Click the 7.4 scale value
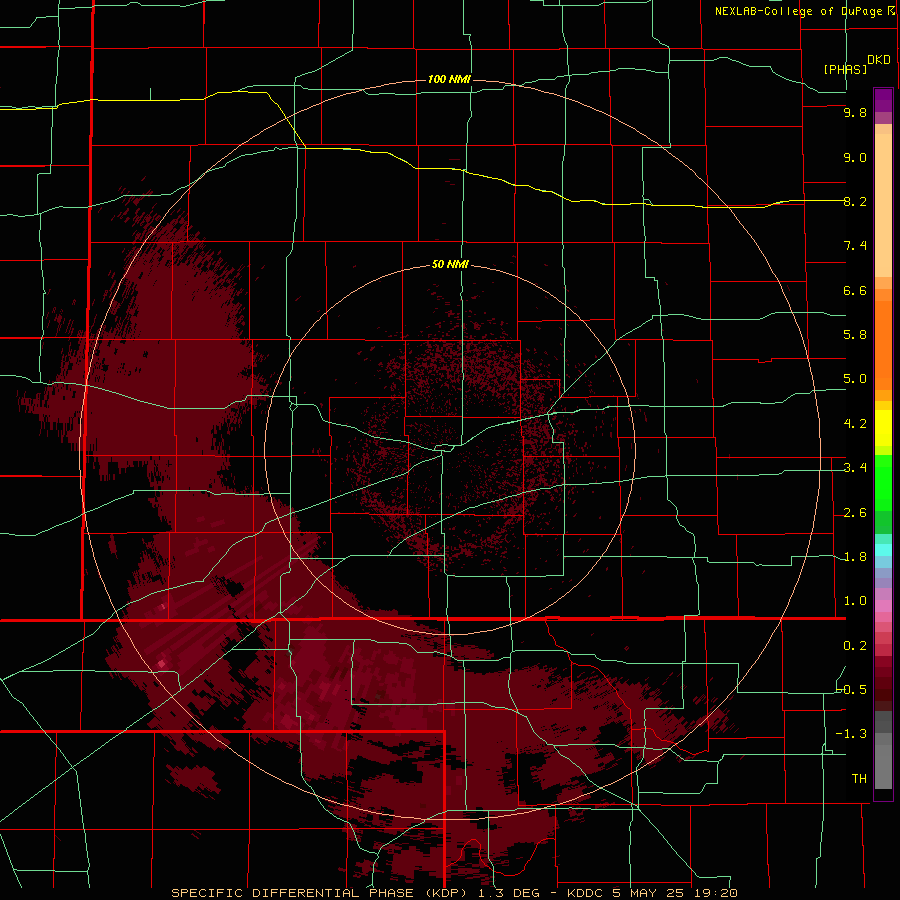 [855, 246]
